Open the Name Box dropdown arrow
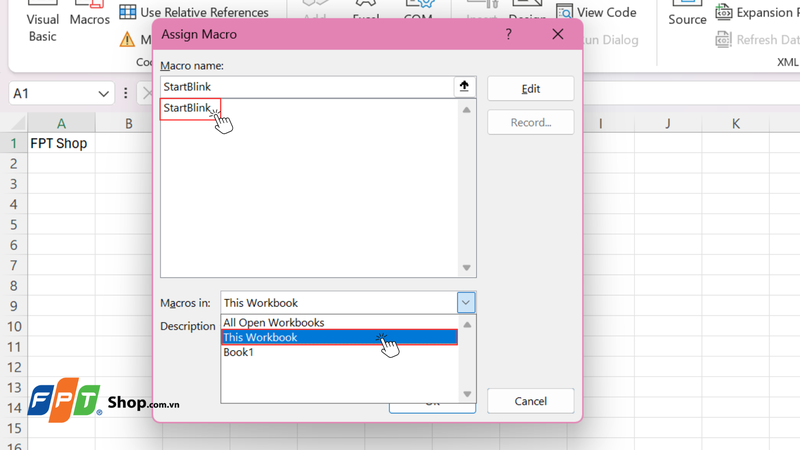Screen dimensions: 800x450 (104, 94)
